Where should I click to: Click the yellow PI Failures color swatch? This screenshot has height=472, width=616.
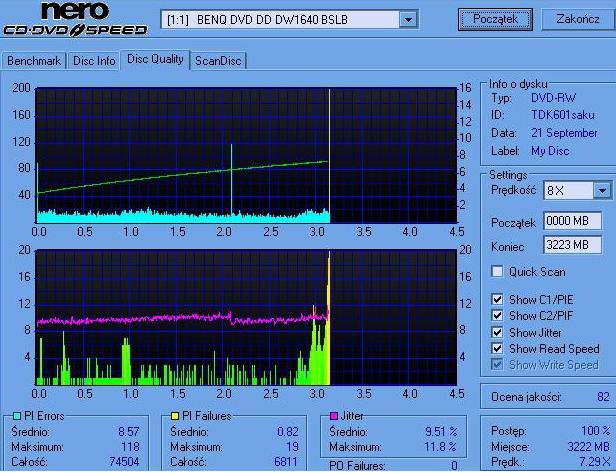pyautogui.click(x=175, y=416)
